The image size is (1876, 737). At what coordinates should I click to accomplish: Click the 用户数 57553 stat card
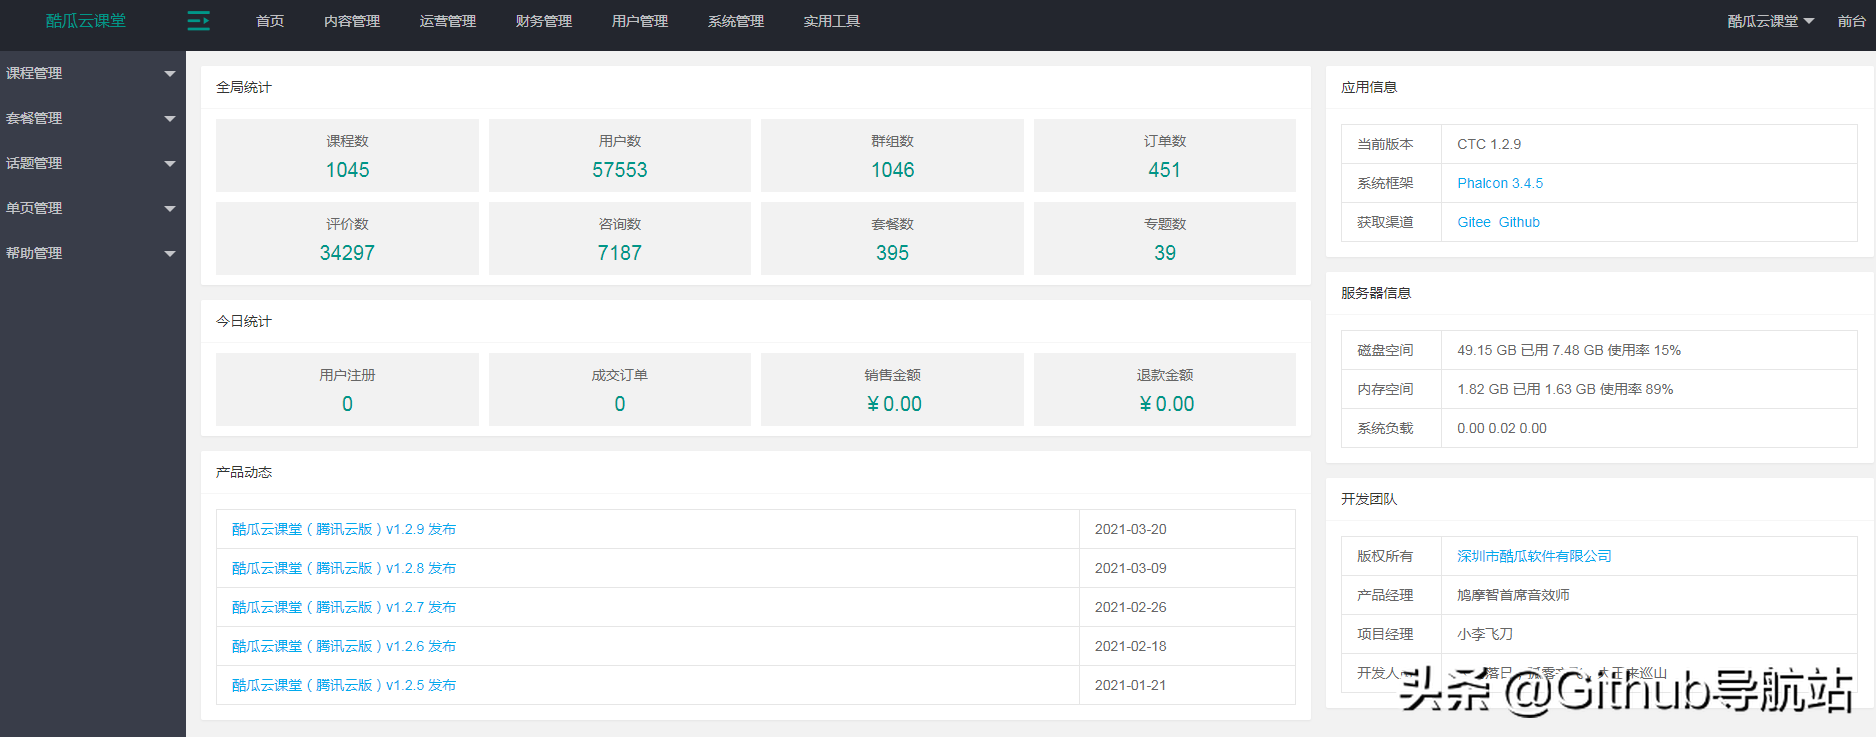click(620, 156)
